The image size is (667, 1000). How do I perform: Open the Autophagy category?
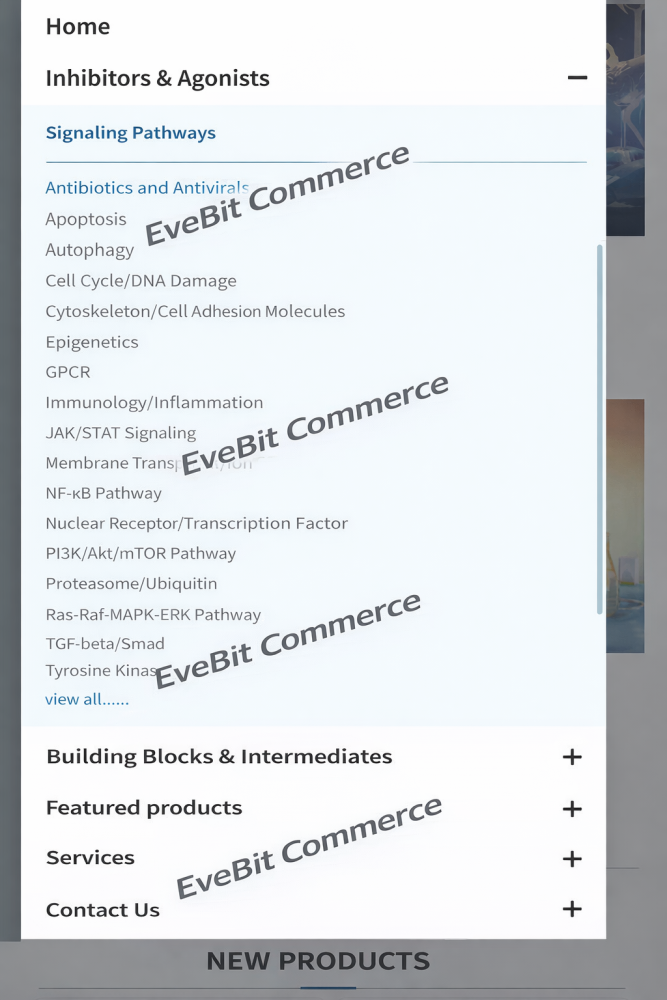pyautogui.click(x=89, y=250)
